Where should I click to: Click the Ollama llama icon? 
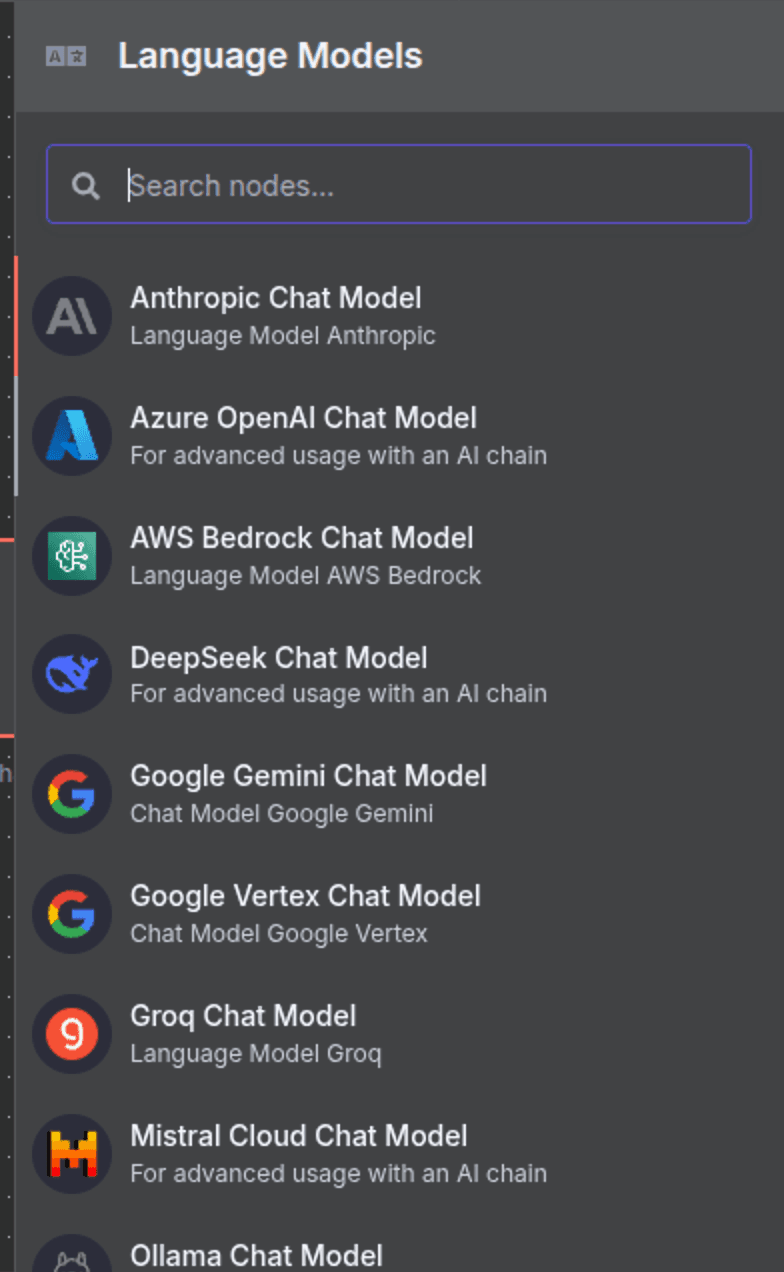pos(72,1255)
